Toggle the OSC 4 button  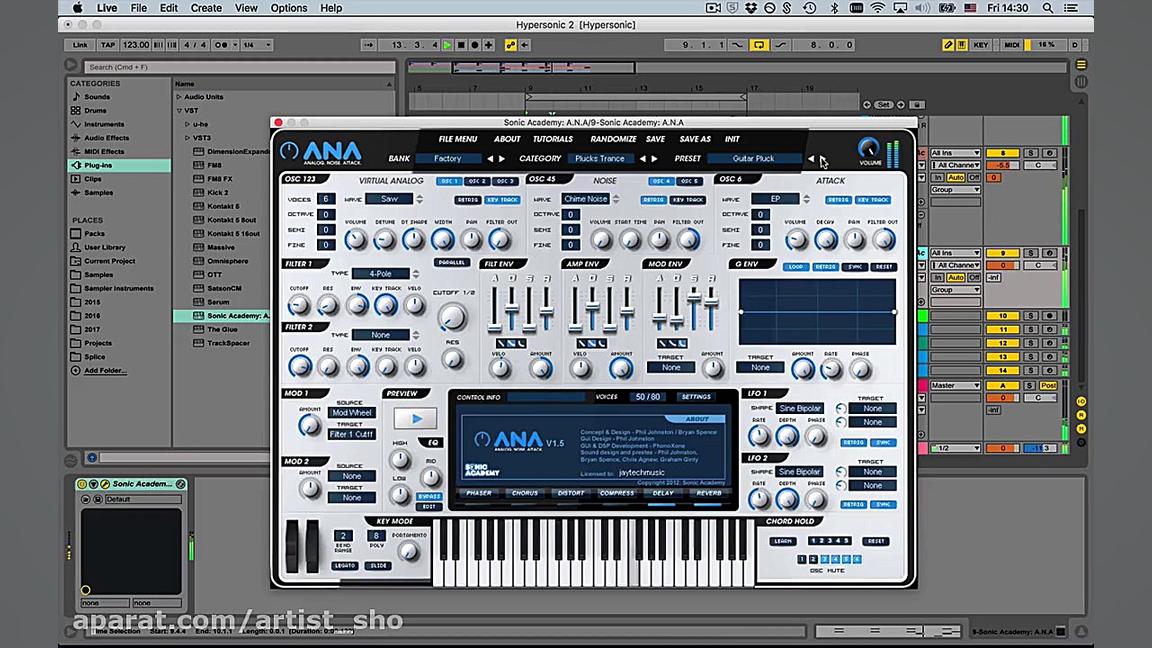tap(660, 181)
